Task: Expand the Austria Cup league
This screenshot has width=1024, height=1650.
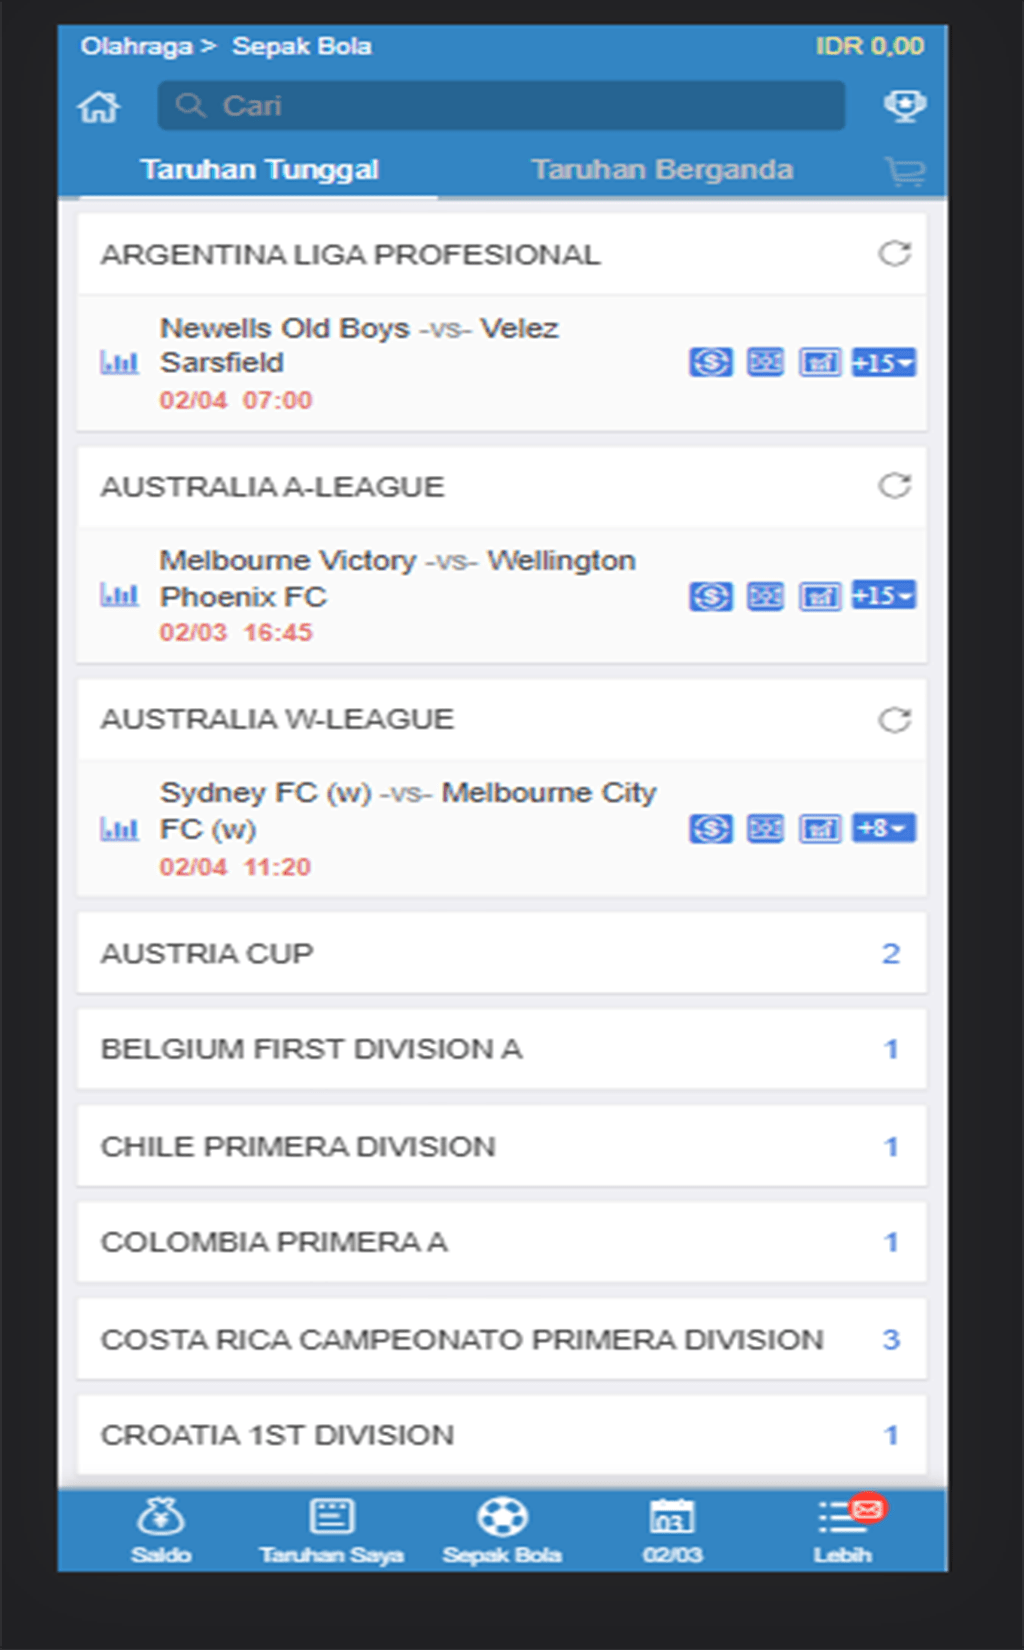Action: click(x=501, y=953)
